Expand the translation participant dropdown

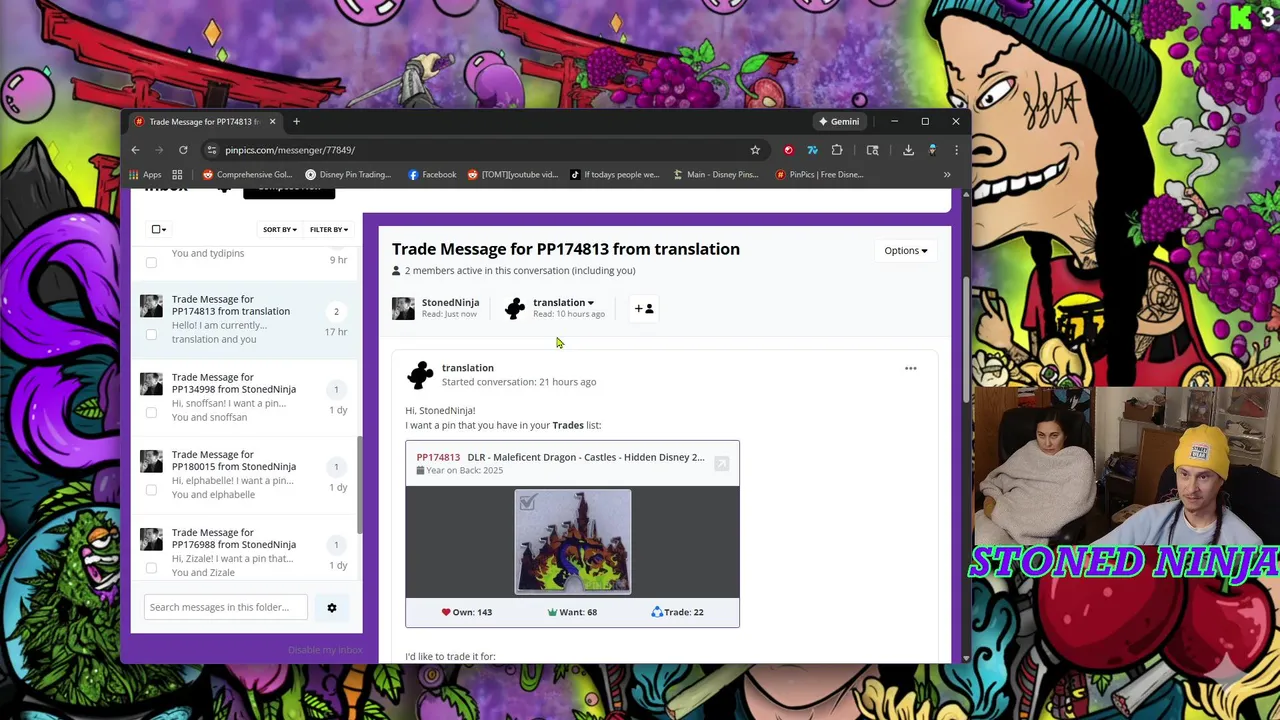[x=563, y=303]
